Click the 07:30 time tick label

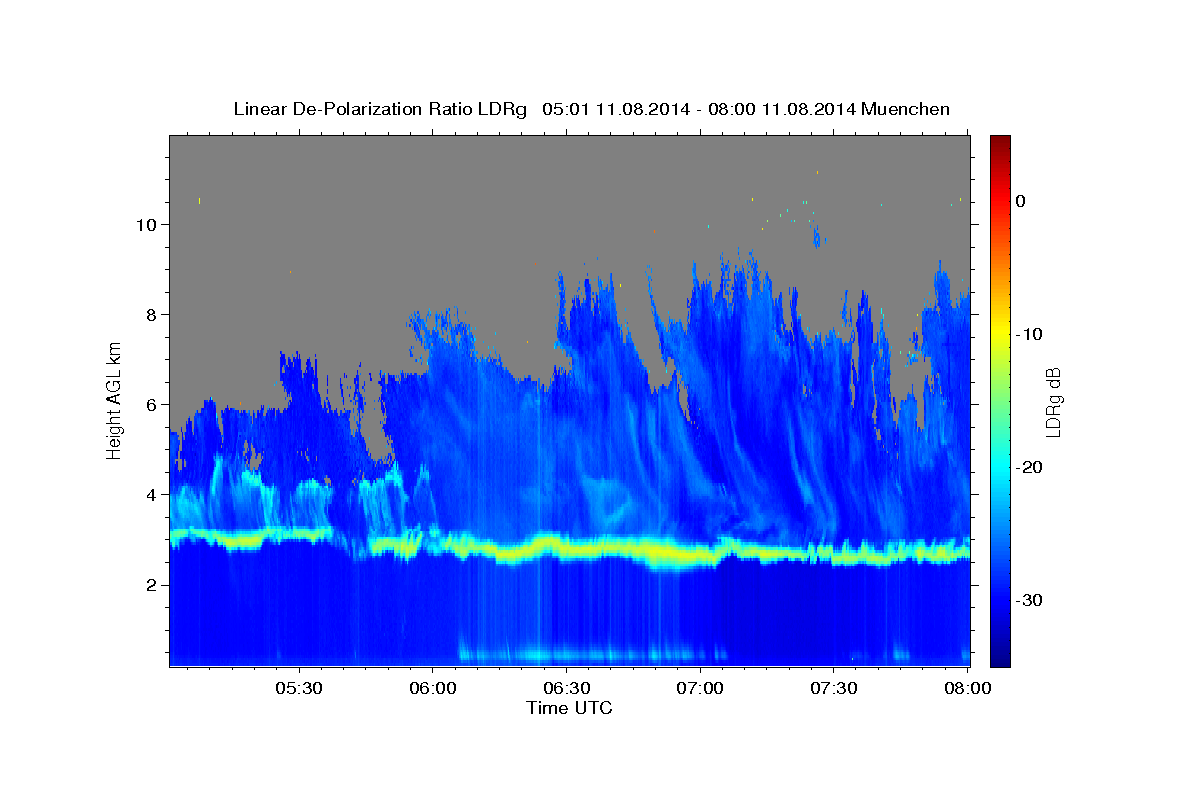(833, 689)
